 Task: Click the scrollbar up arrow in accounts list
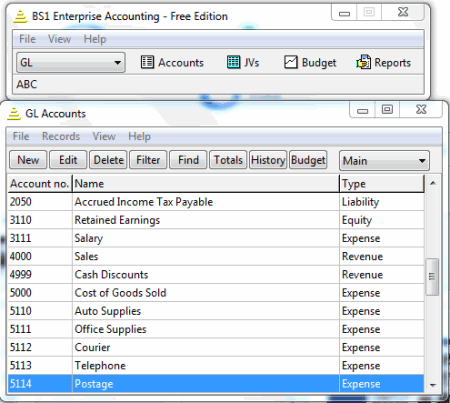[x=433, y=183]
